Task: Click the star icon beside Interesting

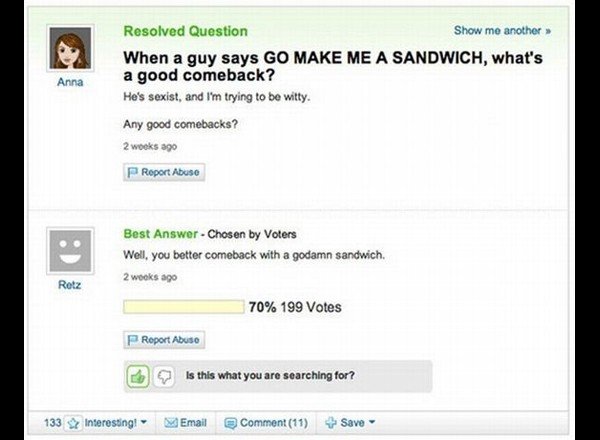Action: 73,423
